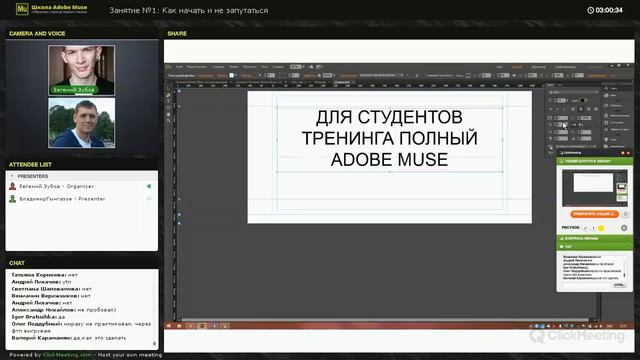The height and width of the screenshot is (360, 640).
Task: Select the Crop tool in the Muse toolbox
Action: [x=169, y=95]
